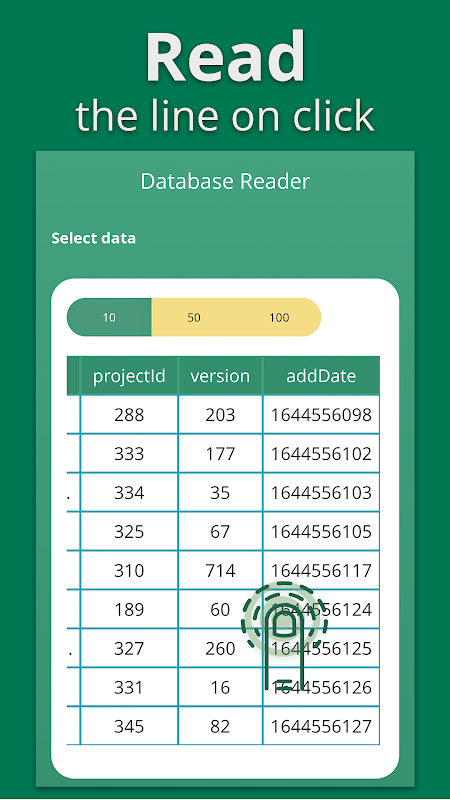Click projectId cell 327
The width and height of the screenshot is (450, 800).
tap(129, 648)
